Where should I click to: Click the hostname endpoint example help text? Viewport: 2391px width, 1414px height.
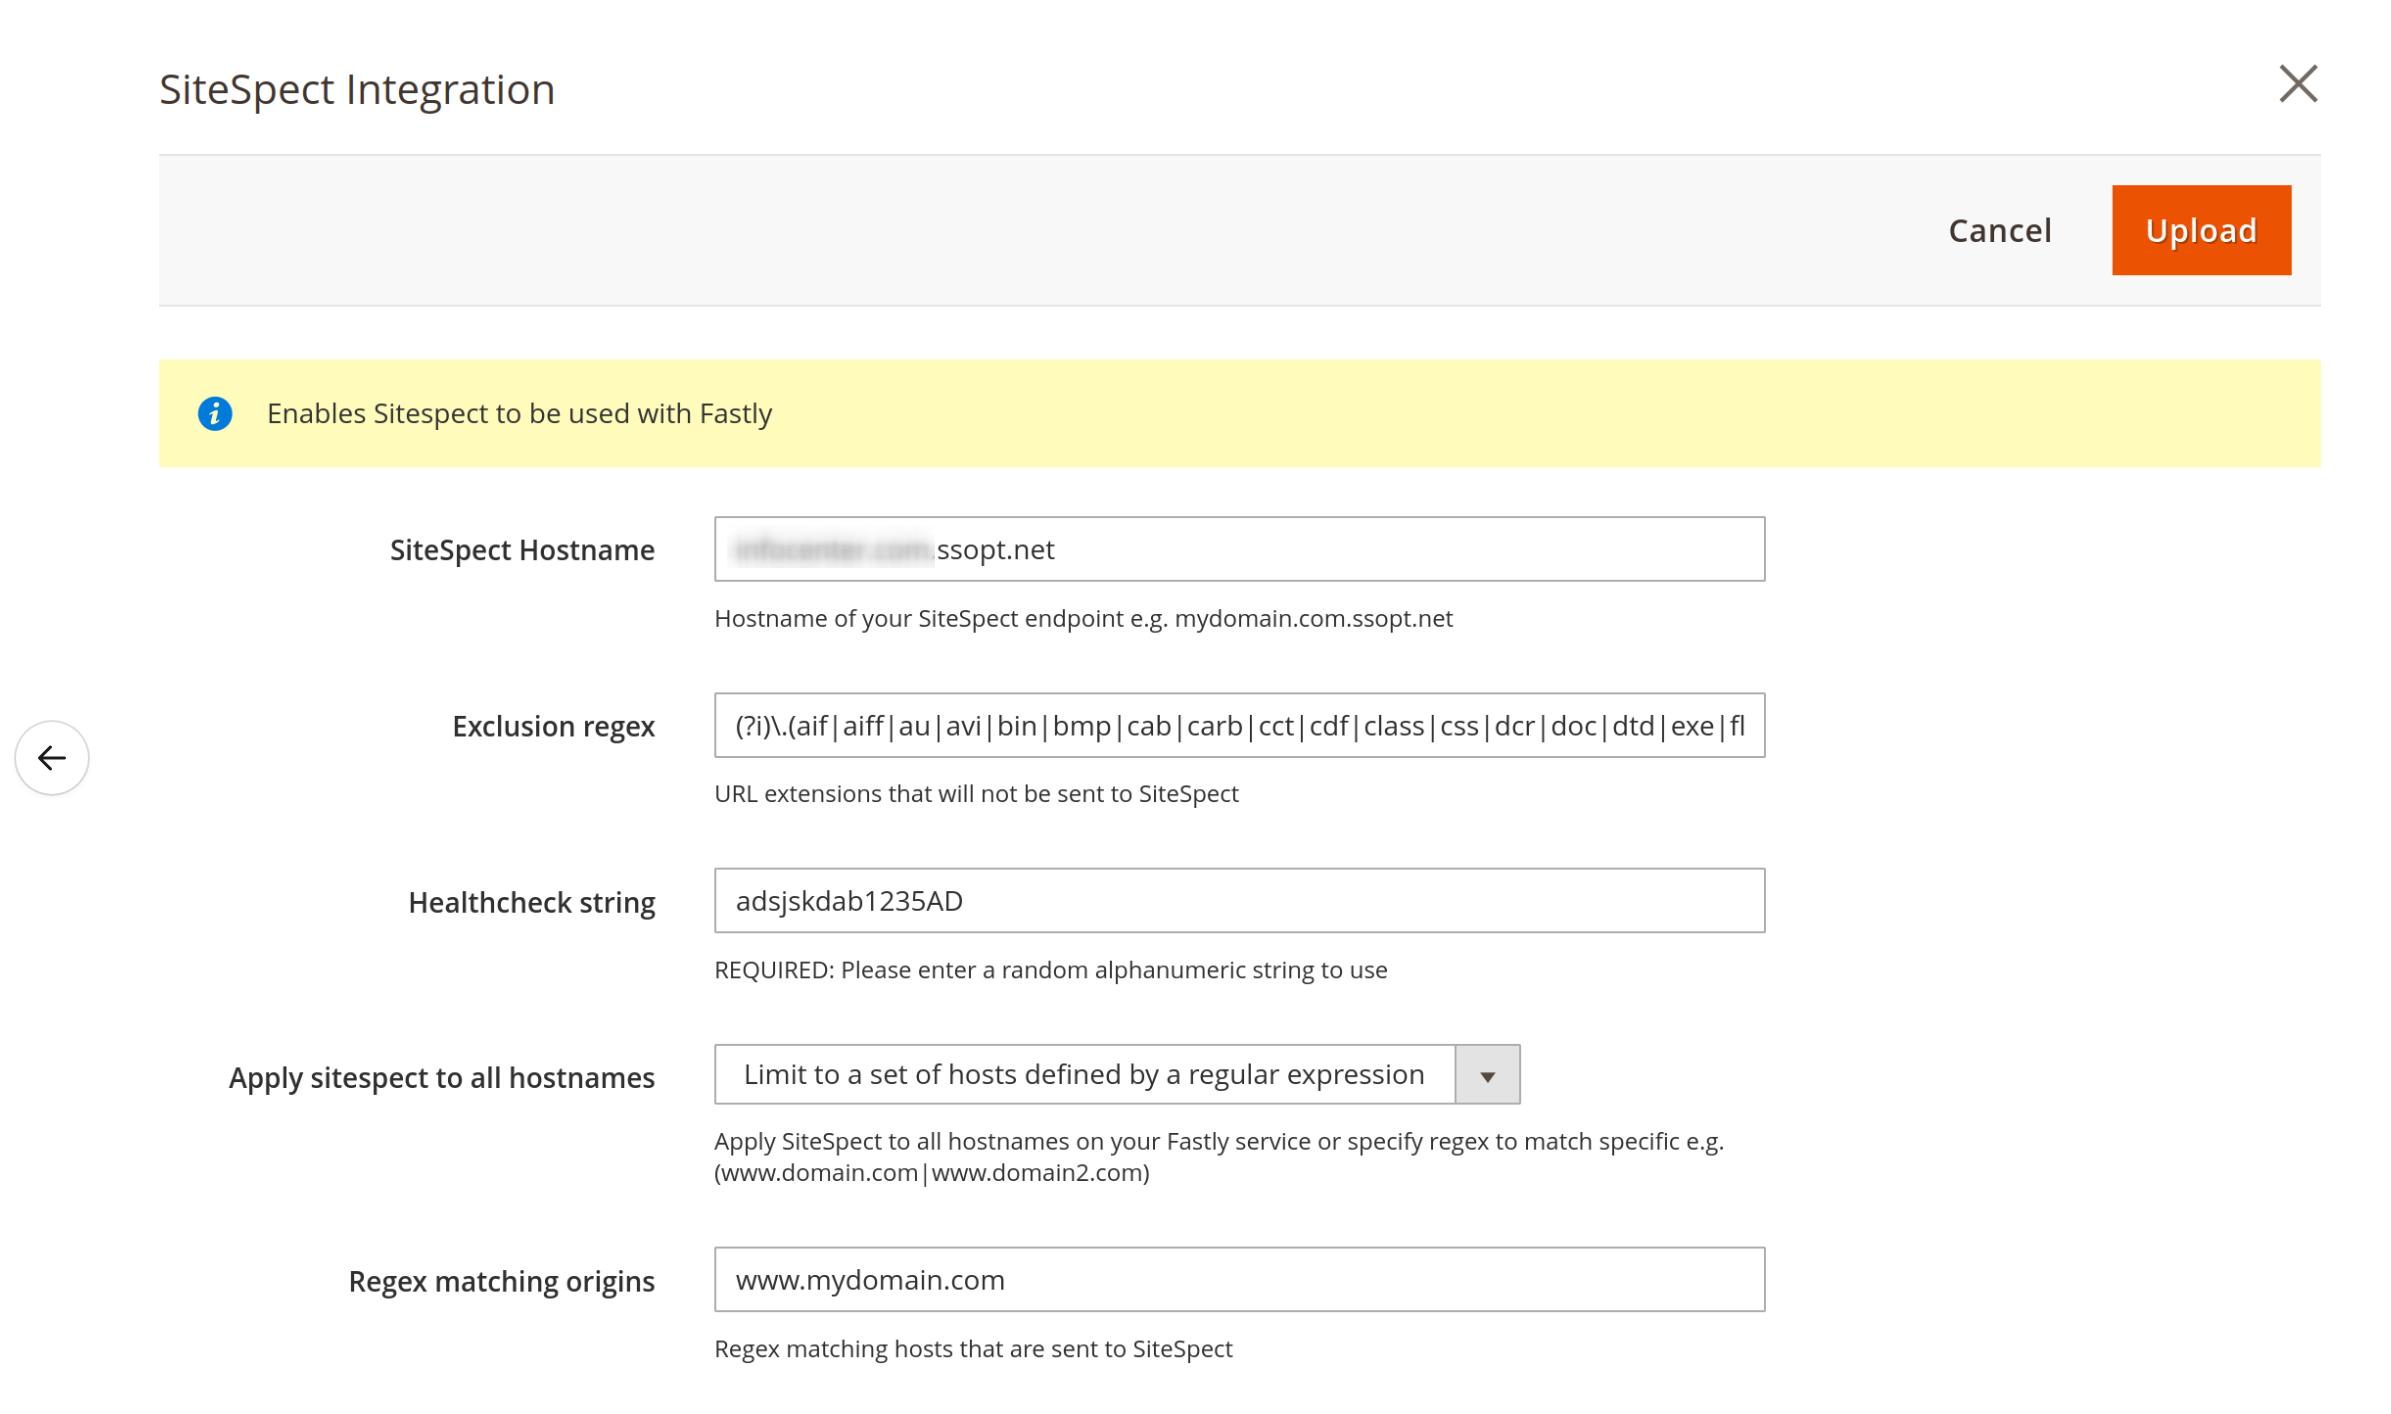(x=1082, y=618)
